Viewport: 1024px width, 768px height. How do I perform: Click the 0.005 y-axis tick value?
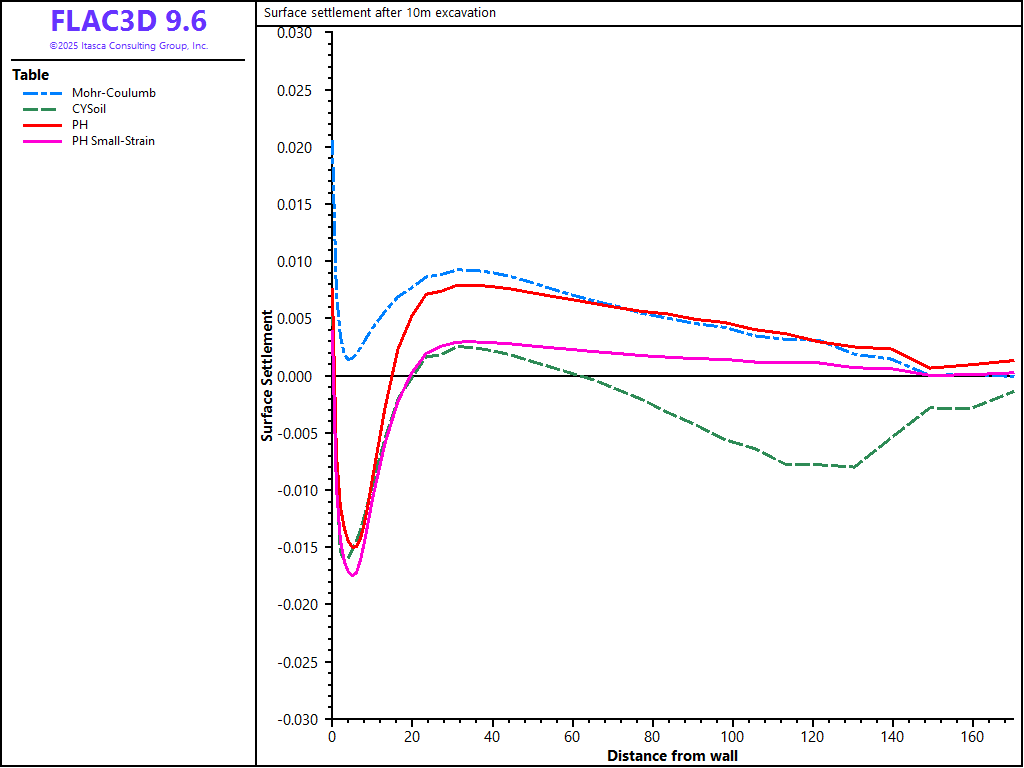pos(294,319)
